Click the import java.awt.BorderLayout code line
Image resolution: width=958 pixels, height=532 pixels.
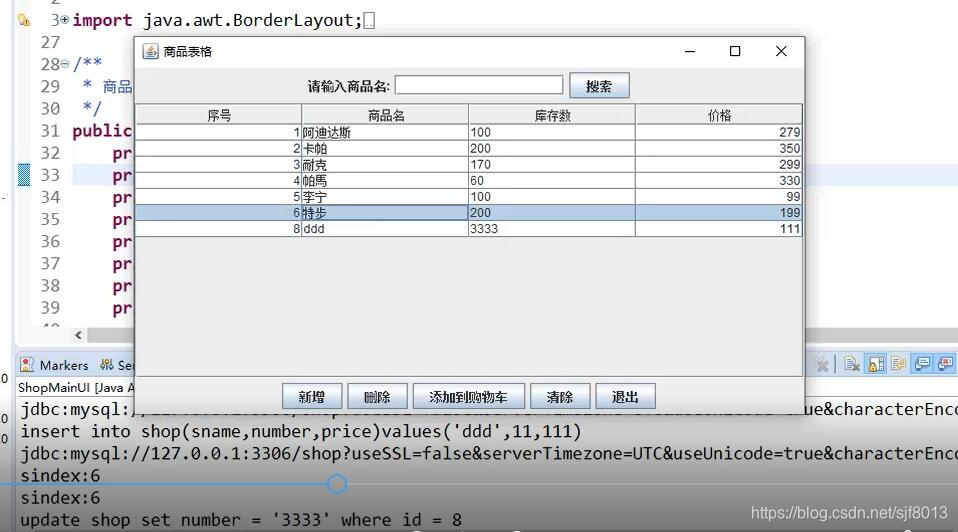coord(218,20)
